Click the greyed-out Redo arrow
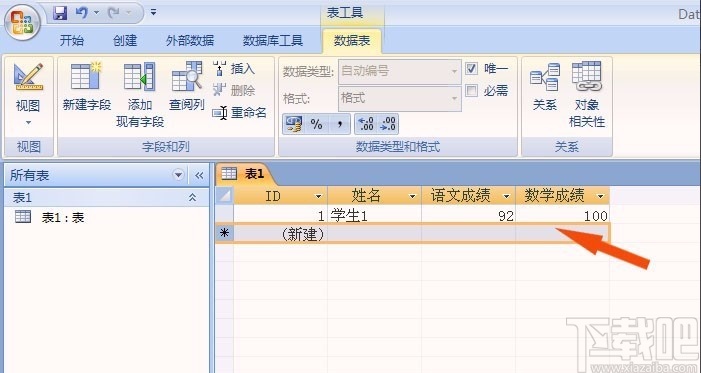 click(114, 13)
